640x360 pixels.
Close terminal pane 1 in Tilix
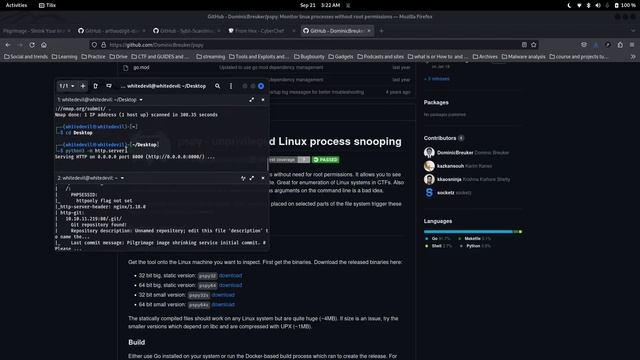click(263, 100)
